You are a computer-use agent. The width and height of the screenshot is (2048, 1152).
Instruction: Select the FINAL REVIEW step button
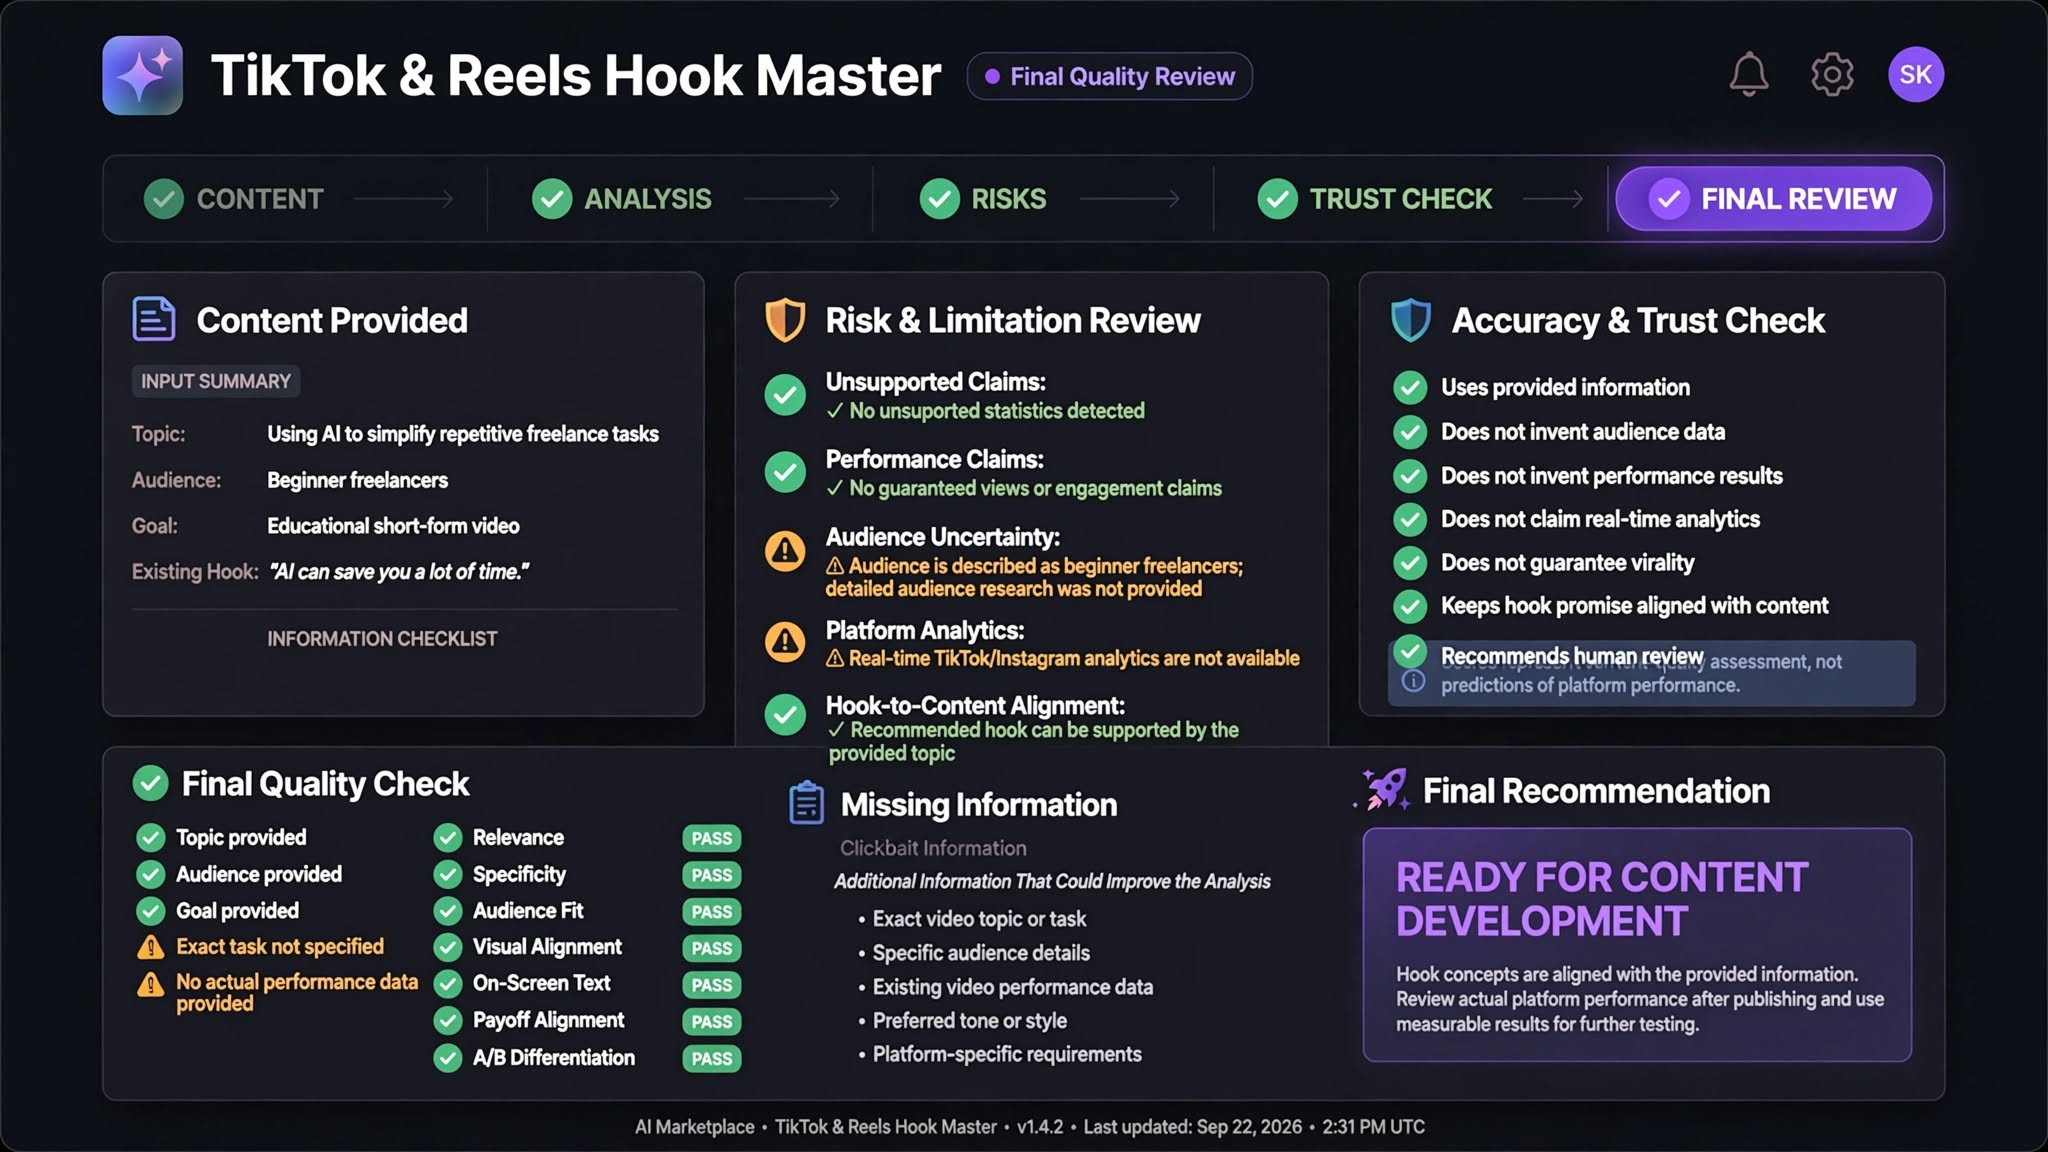point(1773,199)
